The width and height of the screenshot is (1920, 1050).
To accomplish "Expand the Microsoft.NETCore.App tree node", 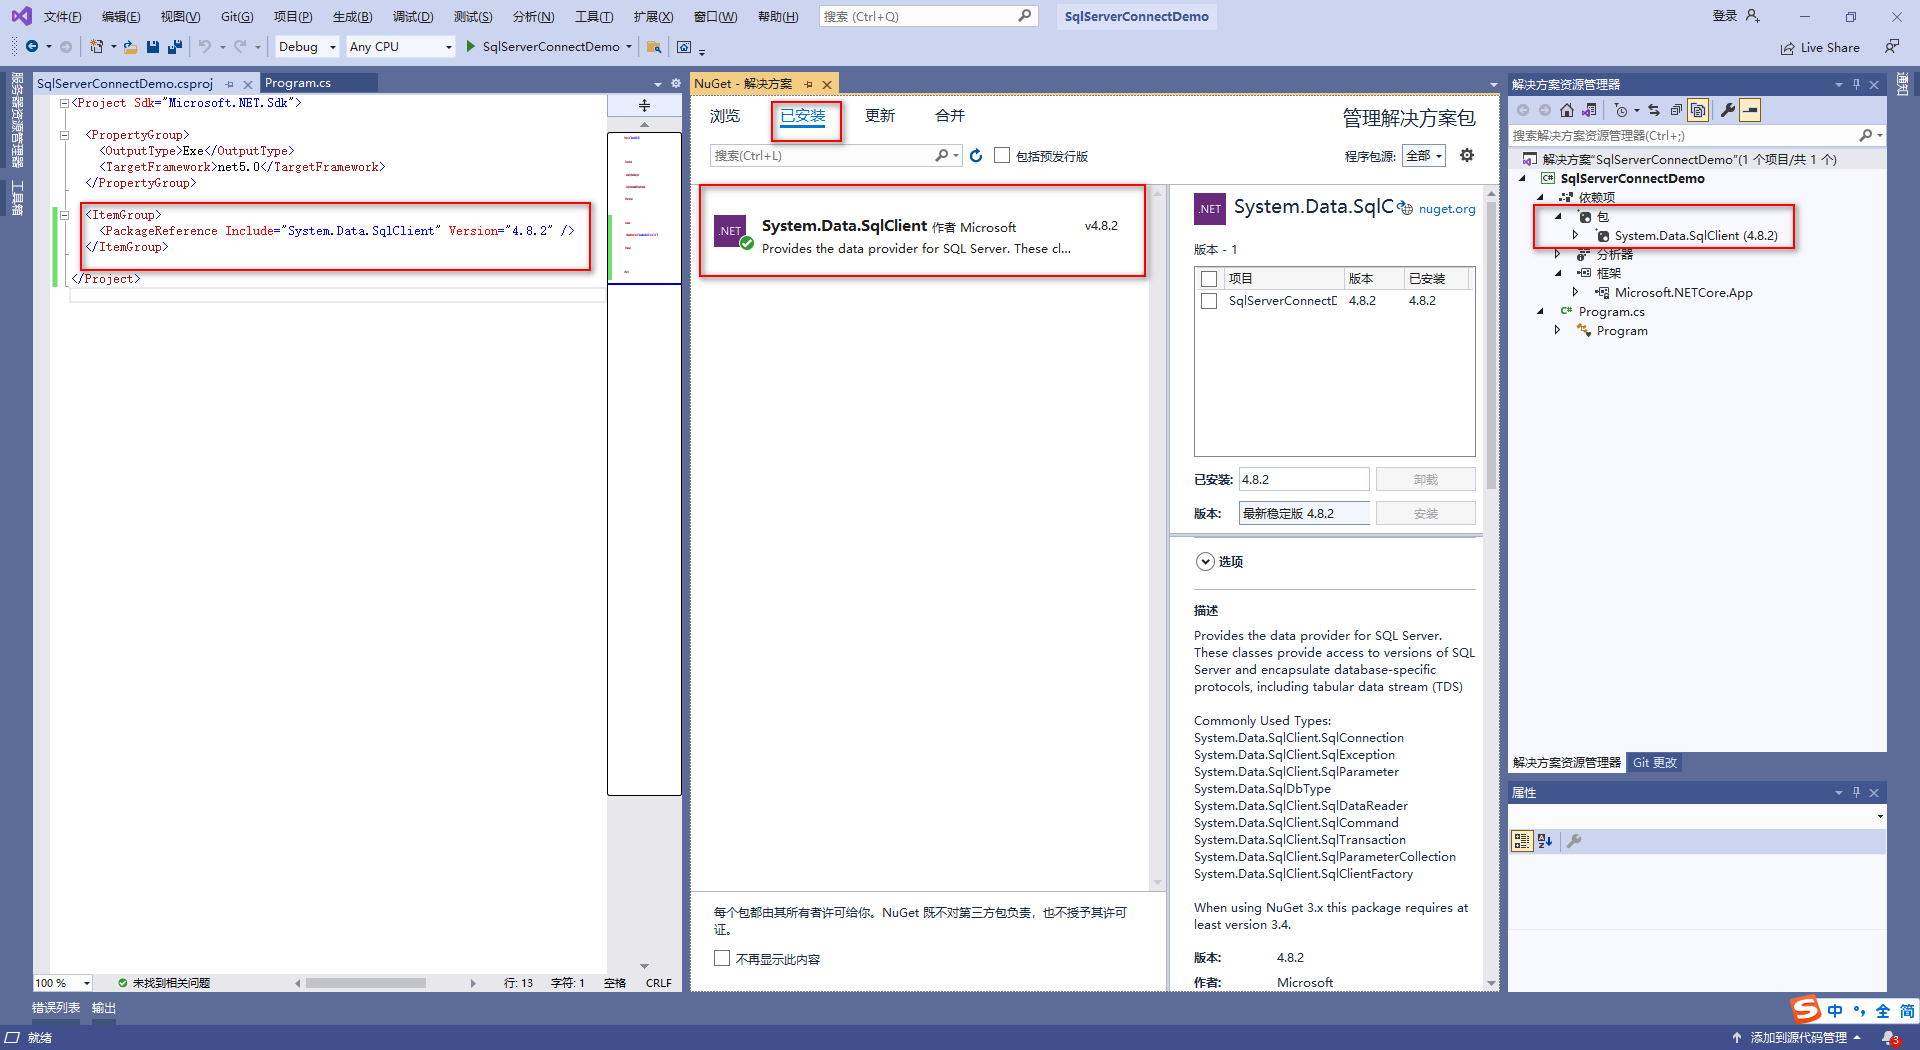I will coord(1576,292).
